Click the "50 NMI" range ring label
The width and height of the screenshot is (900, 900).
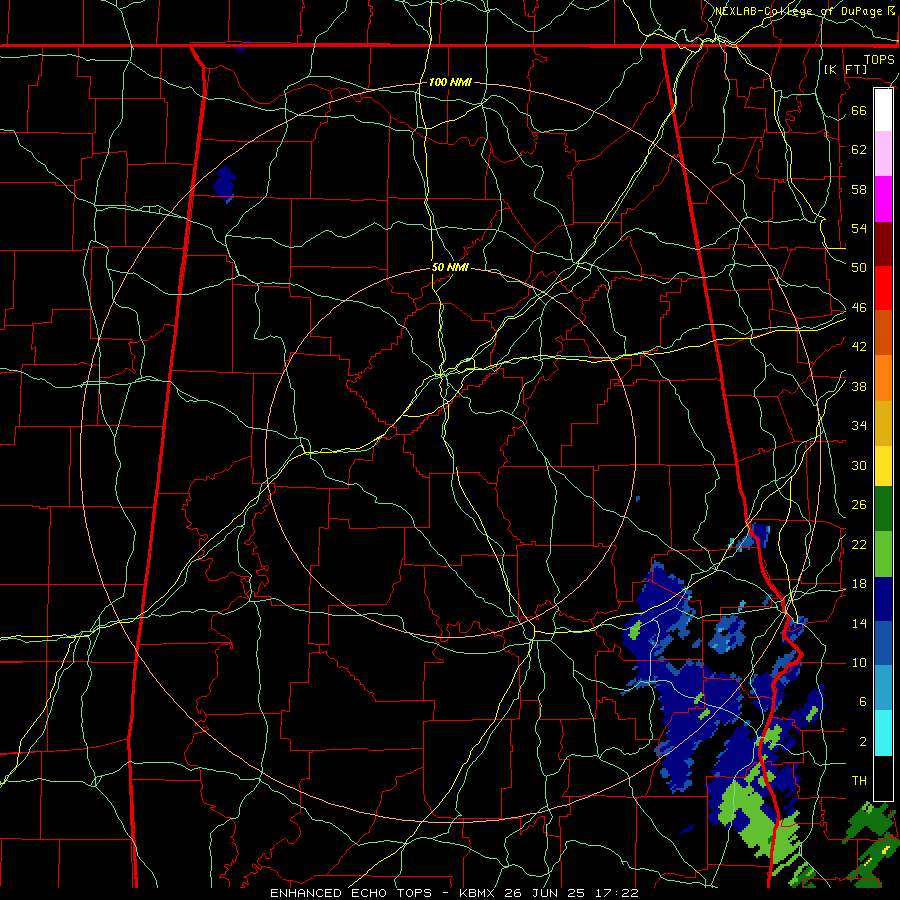[450, 267]
